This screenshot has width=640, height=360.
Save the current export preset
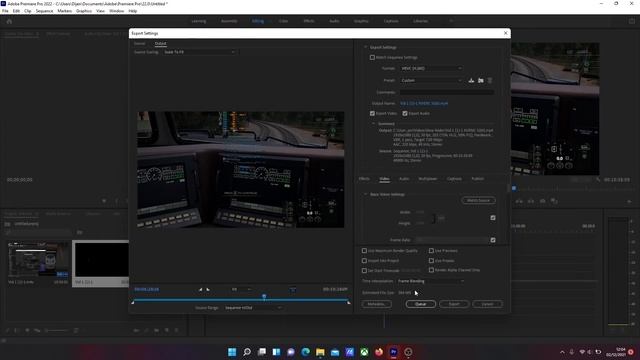(x=471, y=80)
